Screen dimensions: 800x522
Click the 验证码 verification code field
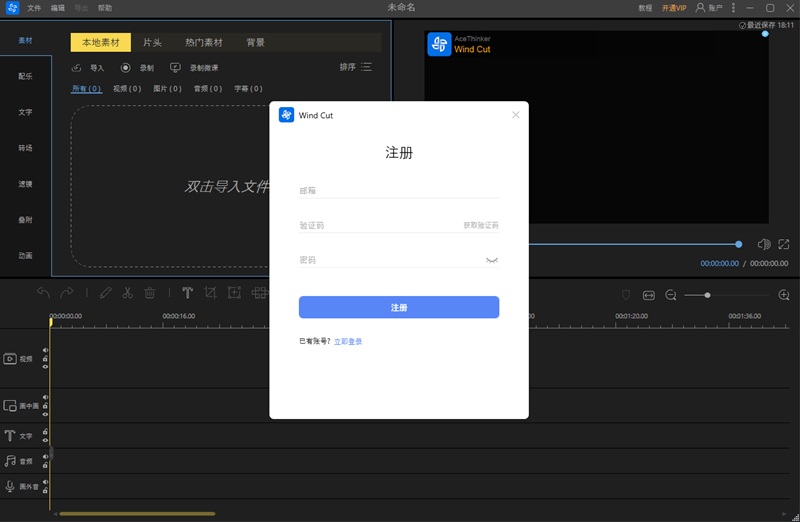[380, 225]
